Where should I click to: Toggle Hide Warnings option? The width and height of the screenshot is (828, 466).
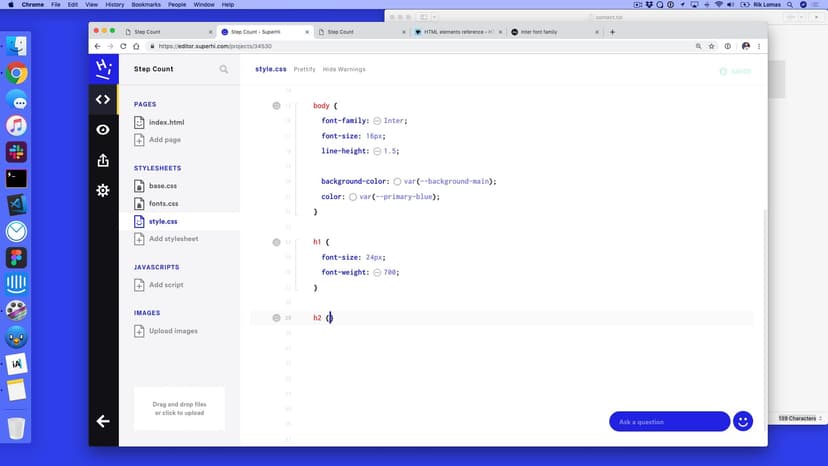click(344, 69)
